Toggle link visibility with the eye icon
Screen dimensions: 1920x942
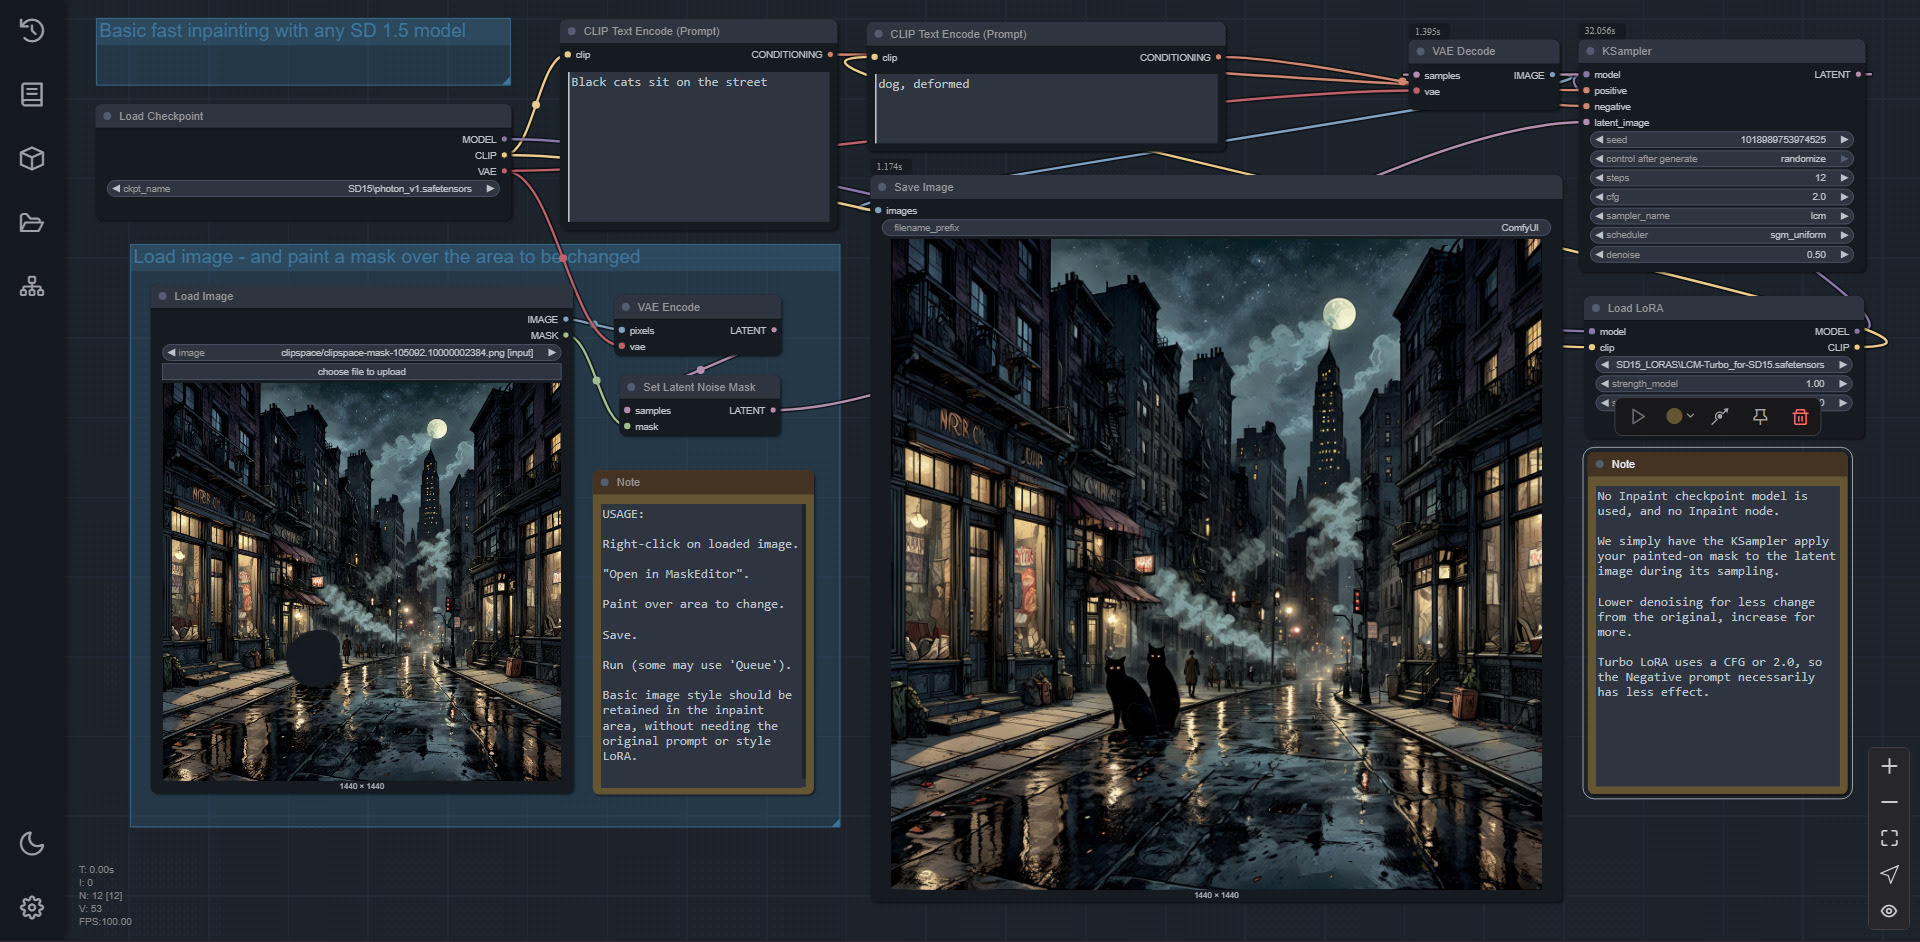tap(1889, 911)
